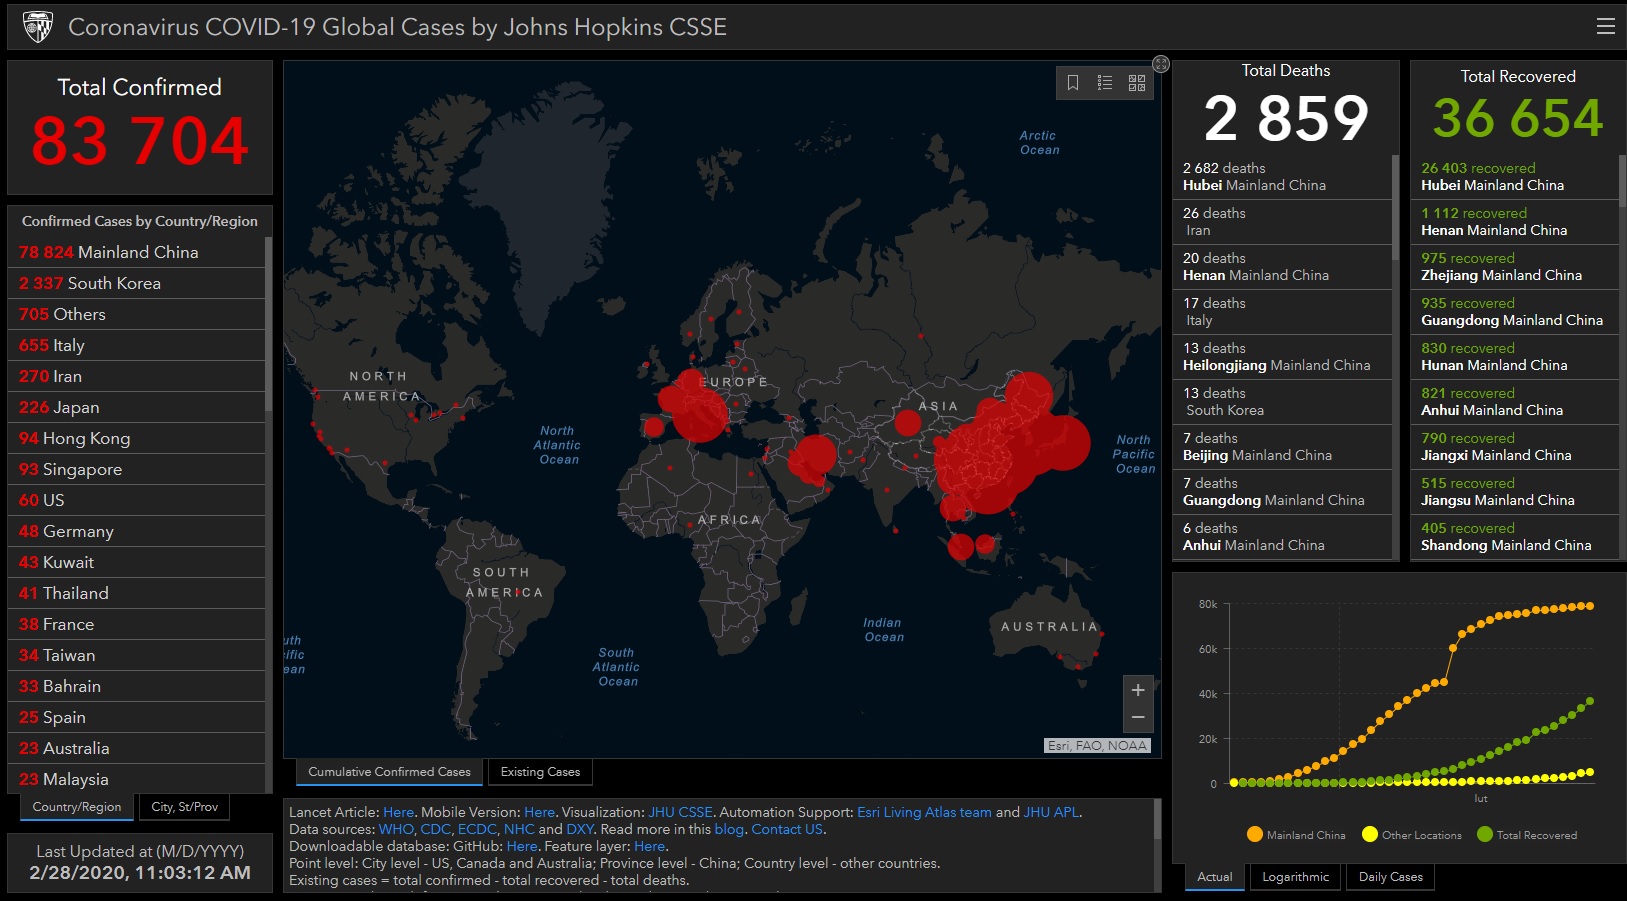Open the ECDC data source link
1627x901 pixels.
pyautogui.click(x=477, y=829)
